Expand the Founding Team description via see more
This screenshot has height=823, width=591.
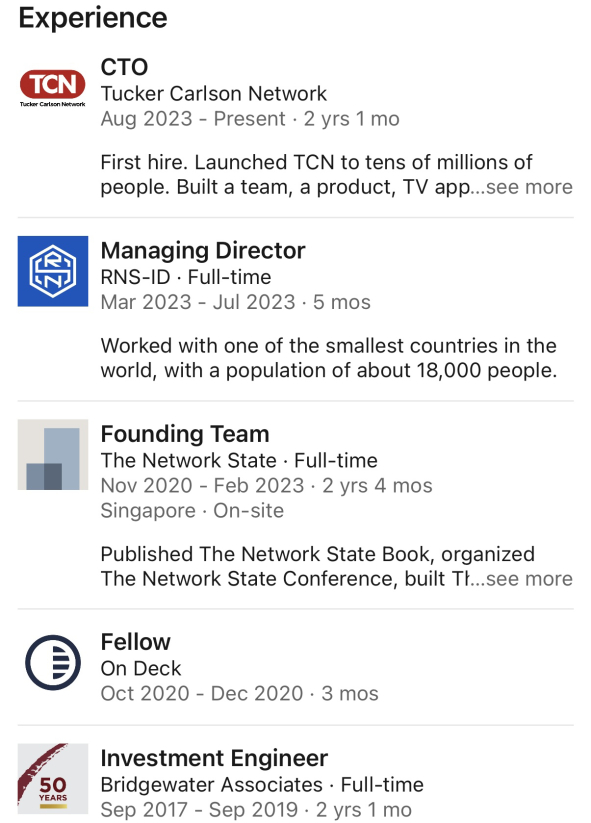tap(529, 578)
